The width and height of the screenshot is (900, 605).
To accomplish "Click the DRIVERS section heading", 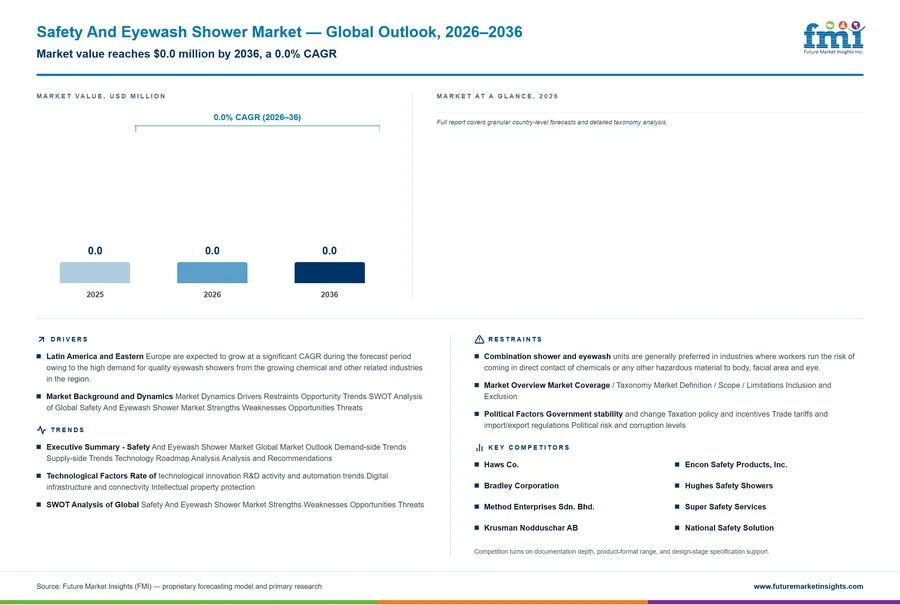I will pyautogui.click(x=69, y=339).
